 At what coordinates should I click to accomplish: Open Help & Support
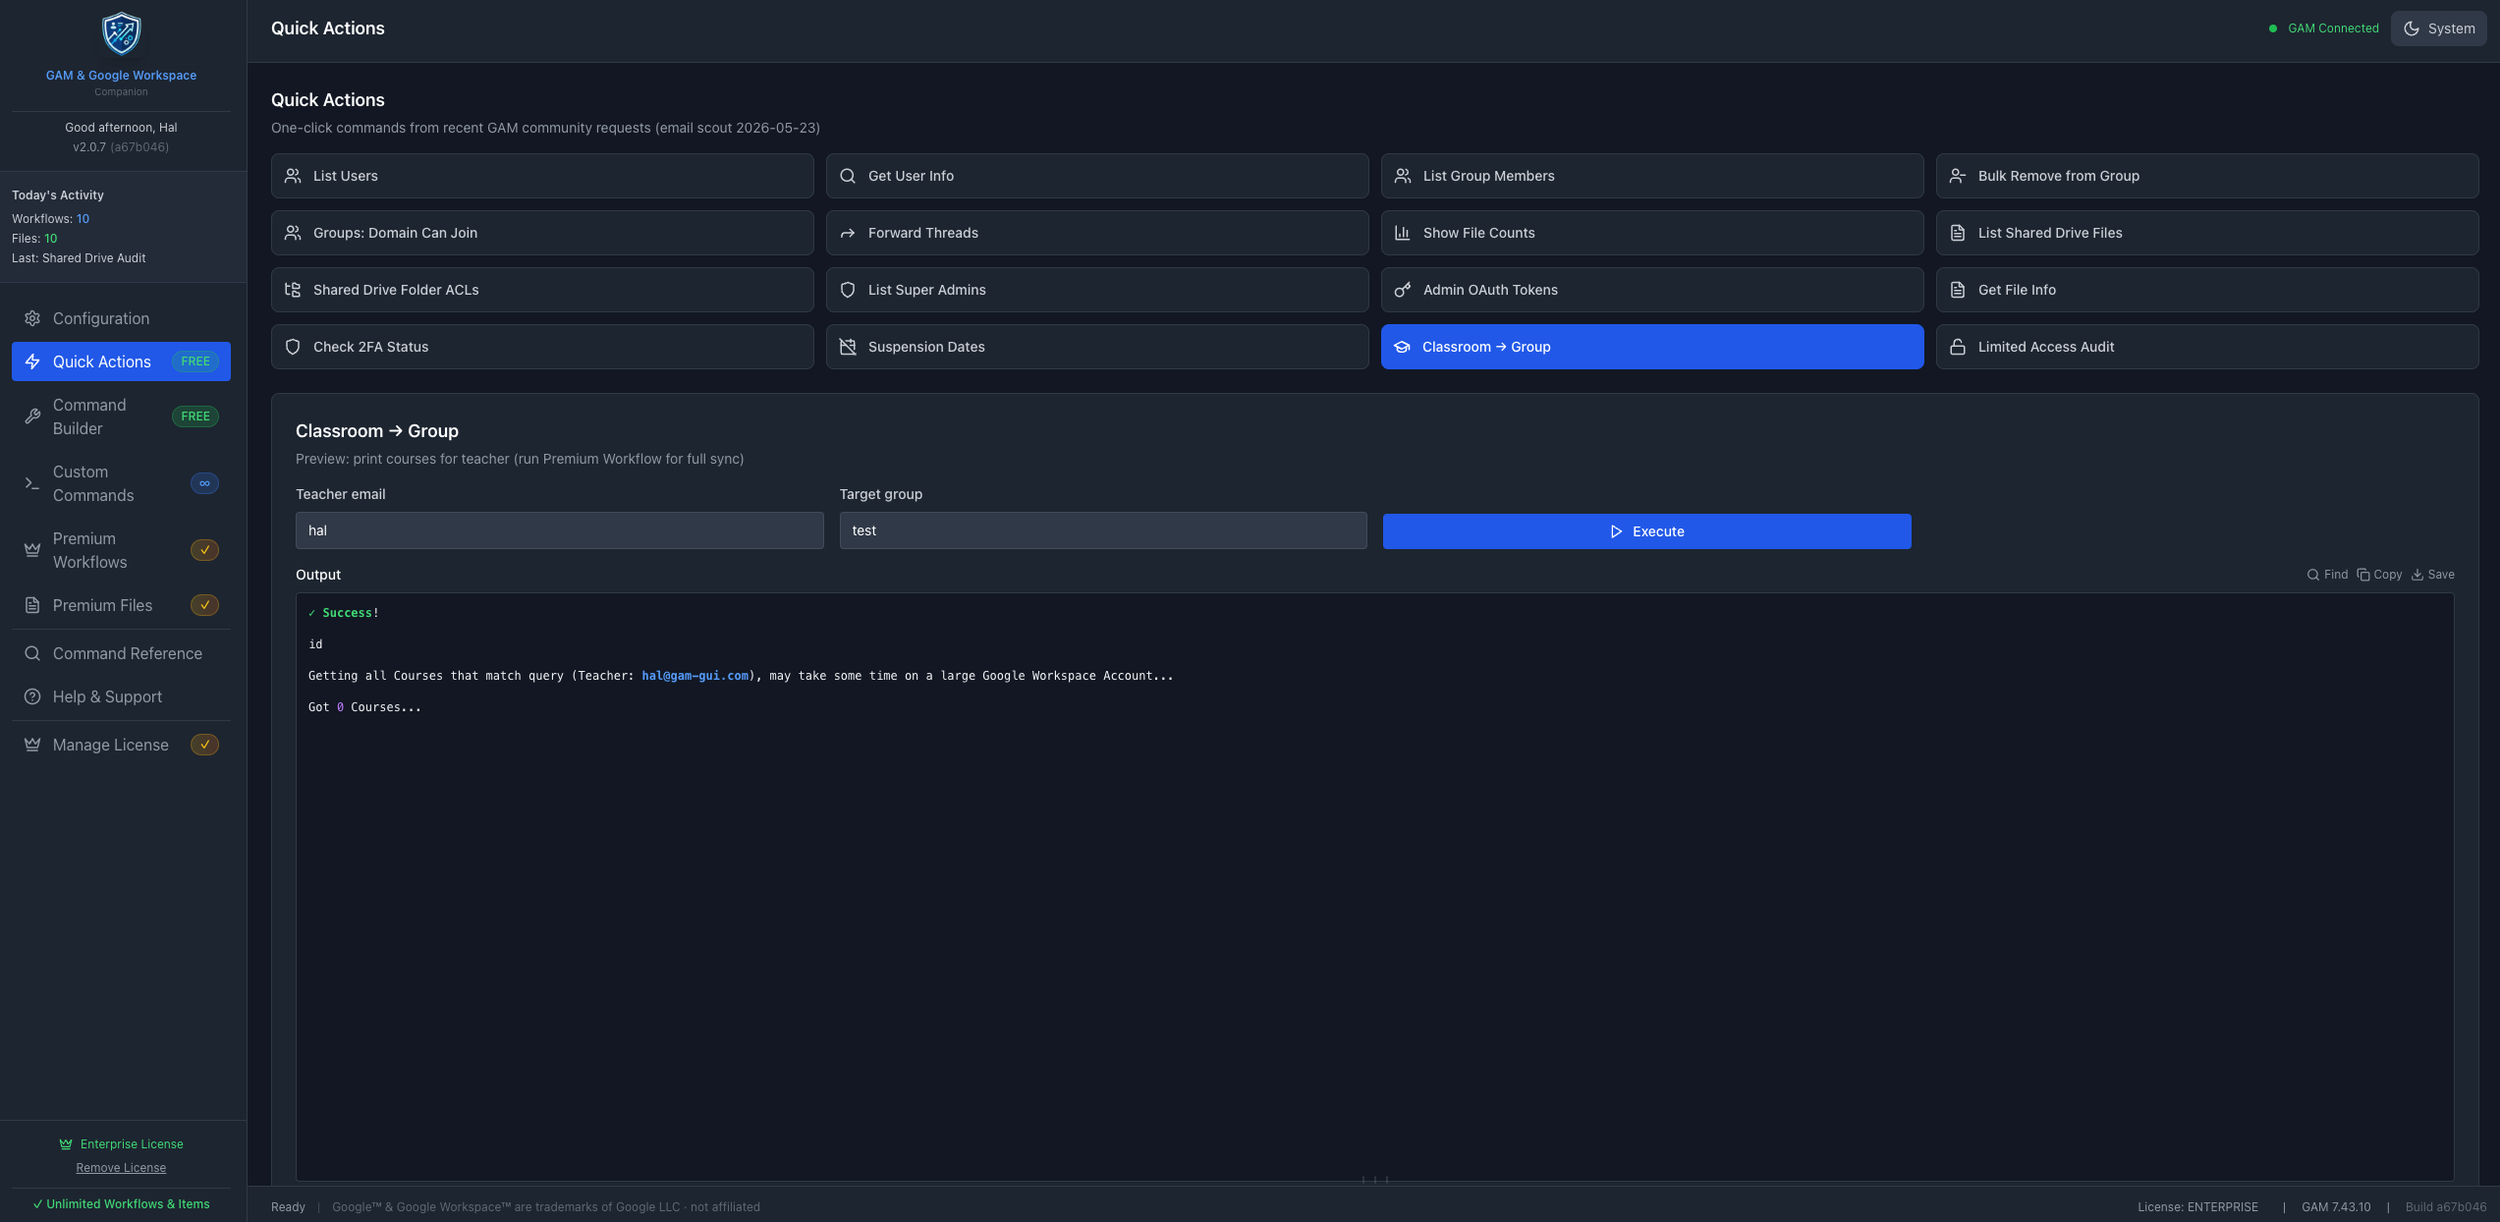[x=121, y=696]
